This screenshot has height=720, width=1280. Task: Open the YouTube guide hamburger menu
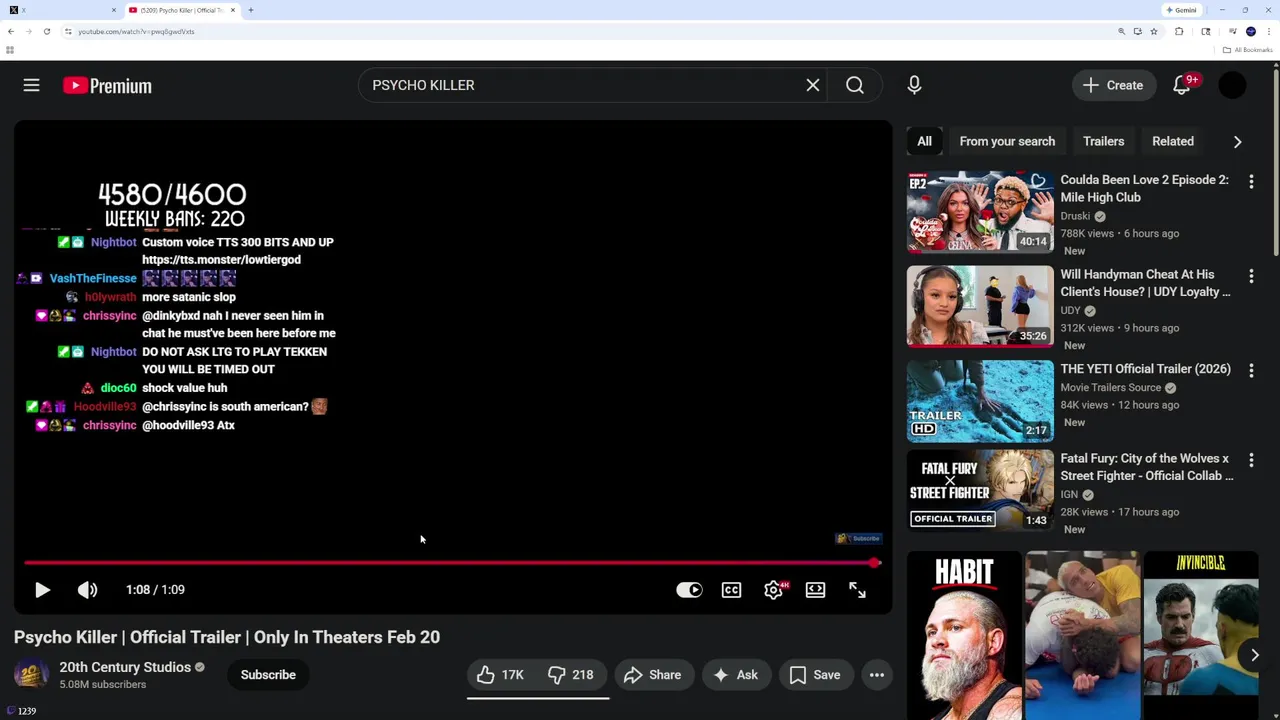pos(31,85)
